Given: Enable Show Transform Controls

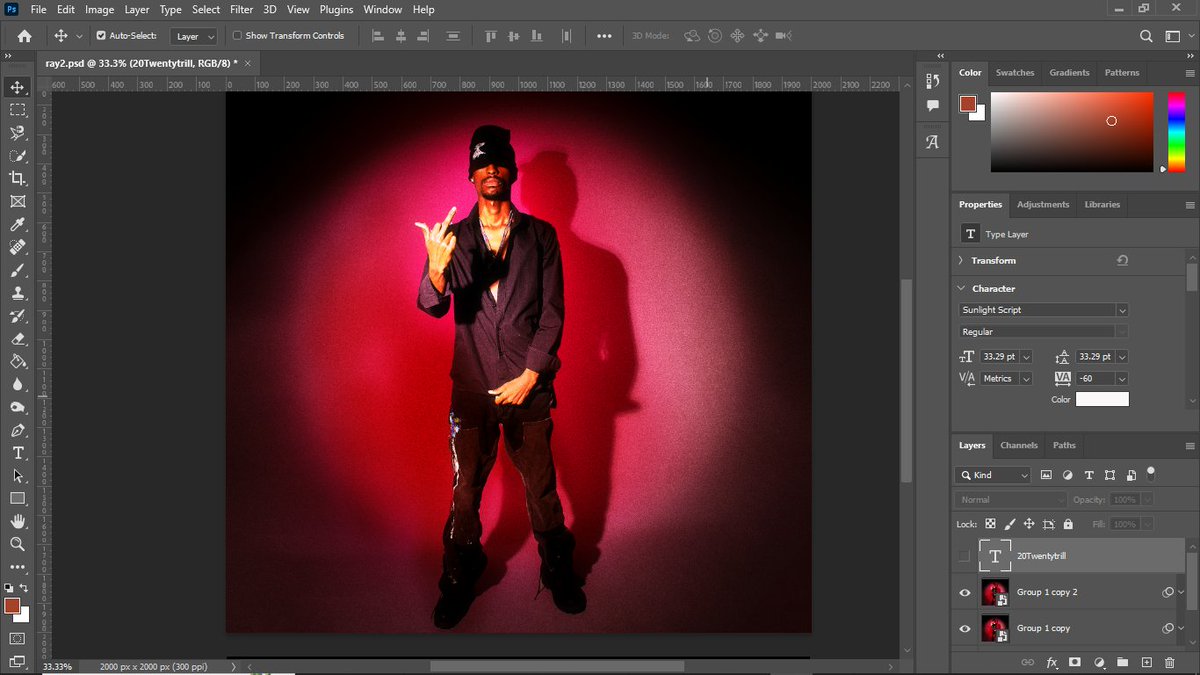Looking at the screenshot, I should pos(238,35).
